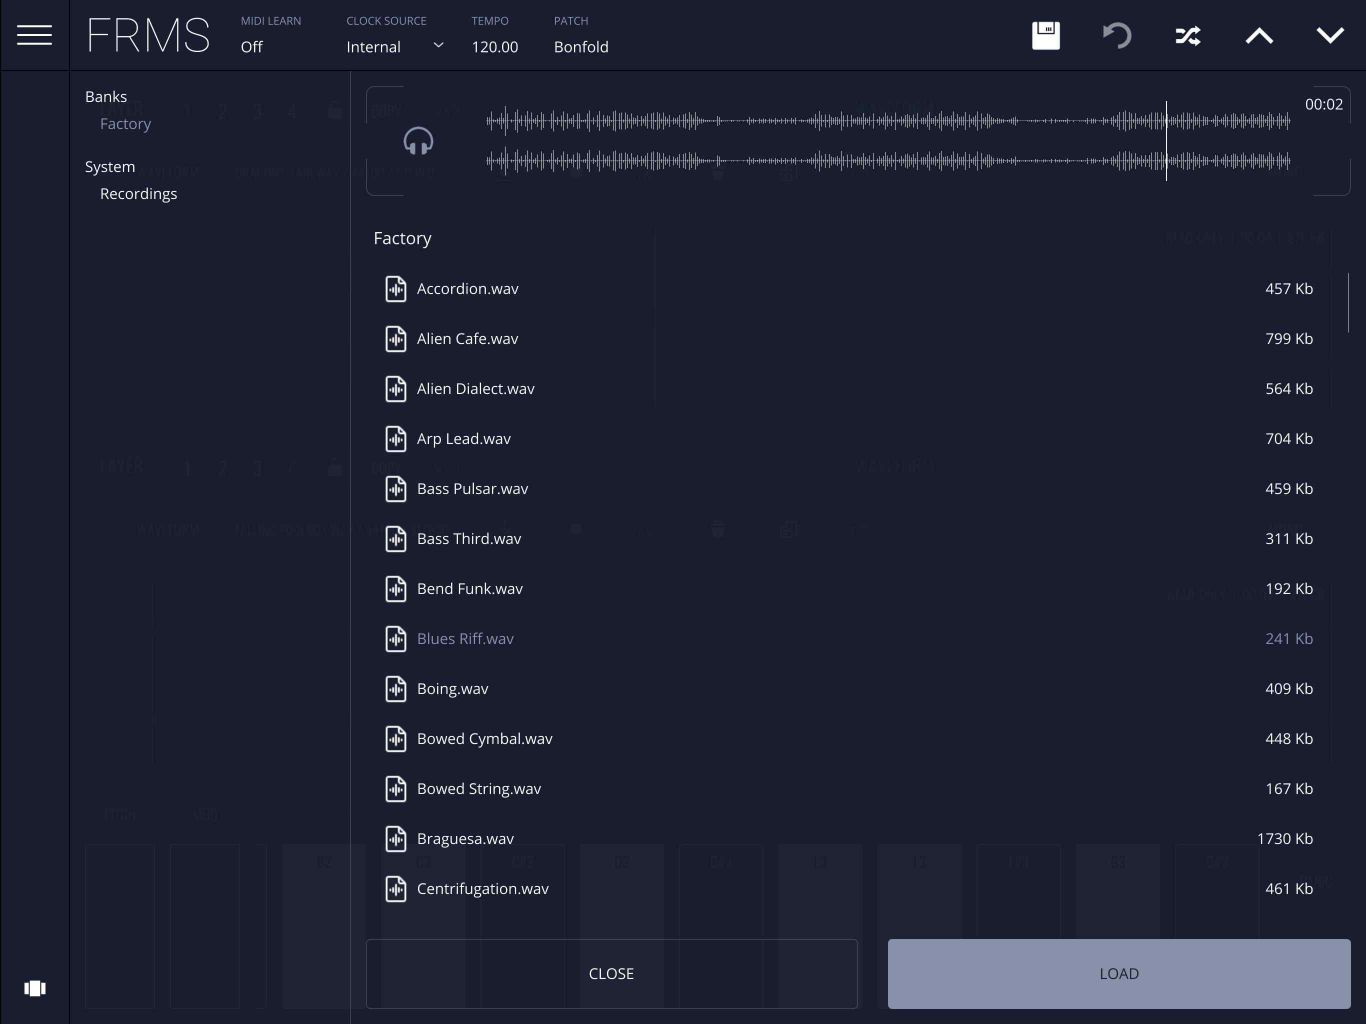Click the save patch floppy disk icon
Viewport: 1366px width, 1024px height.
pos(1045,35)
